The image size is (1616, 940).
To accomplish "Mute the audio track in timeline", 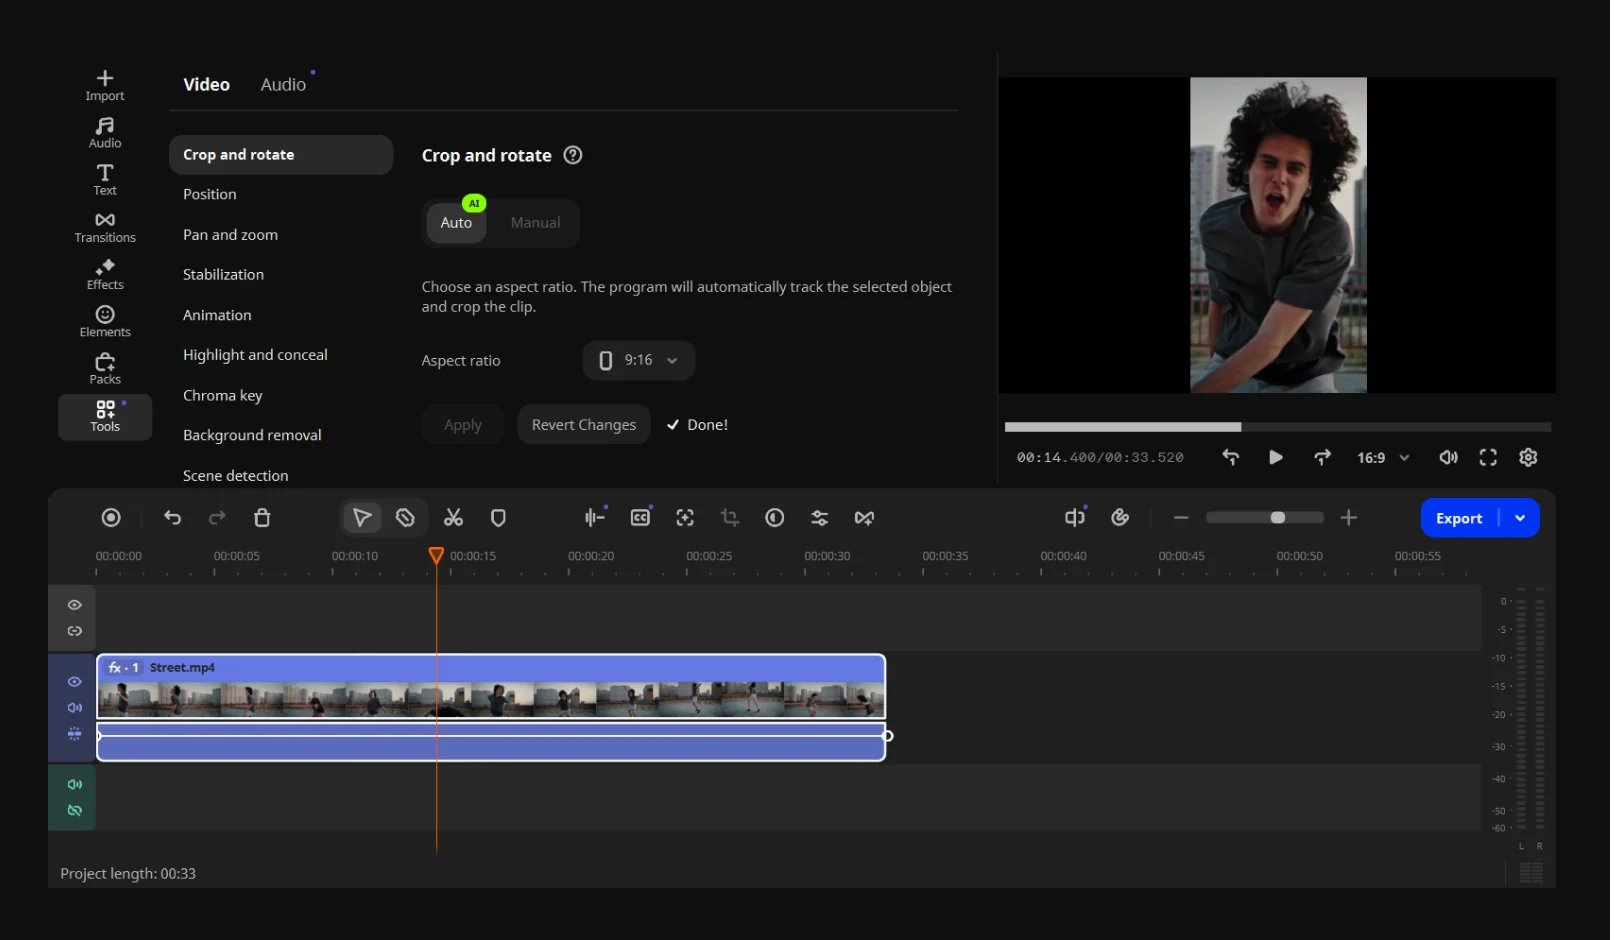I will 75,785.
